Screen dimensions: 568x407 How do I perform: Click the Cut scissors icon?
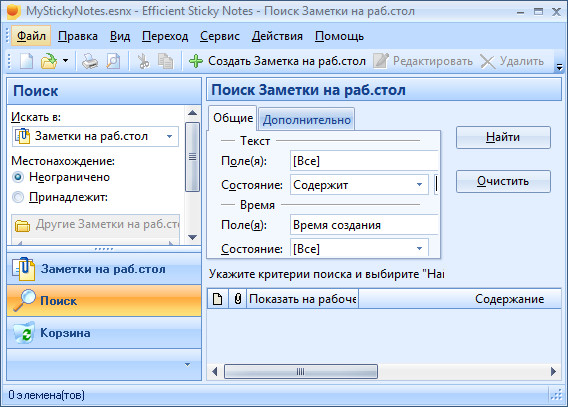point(143,61)
